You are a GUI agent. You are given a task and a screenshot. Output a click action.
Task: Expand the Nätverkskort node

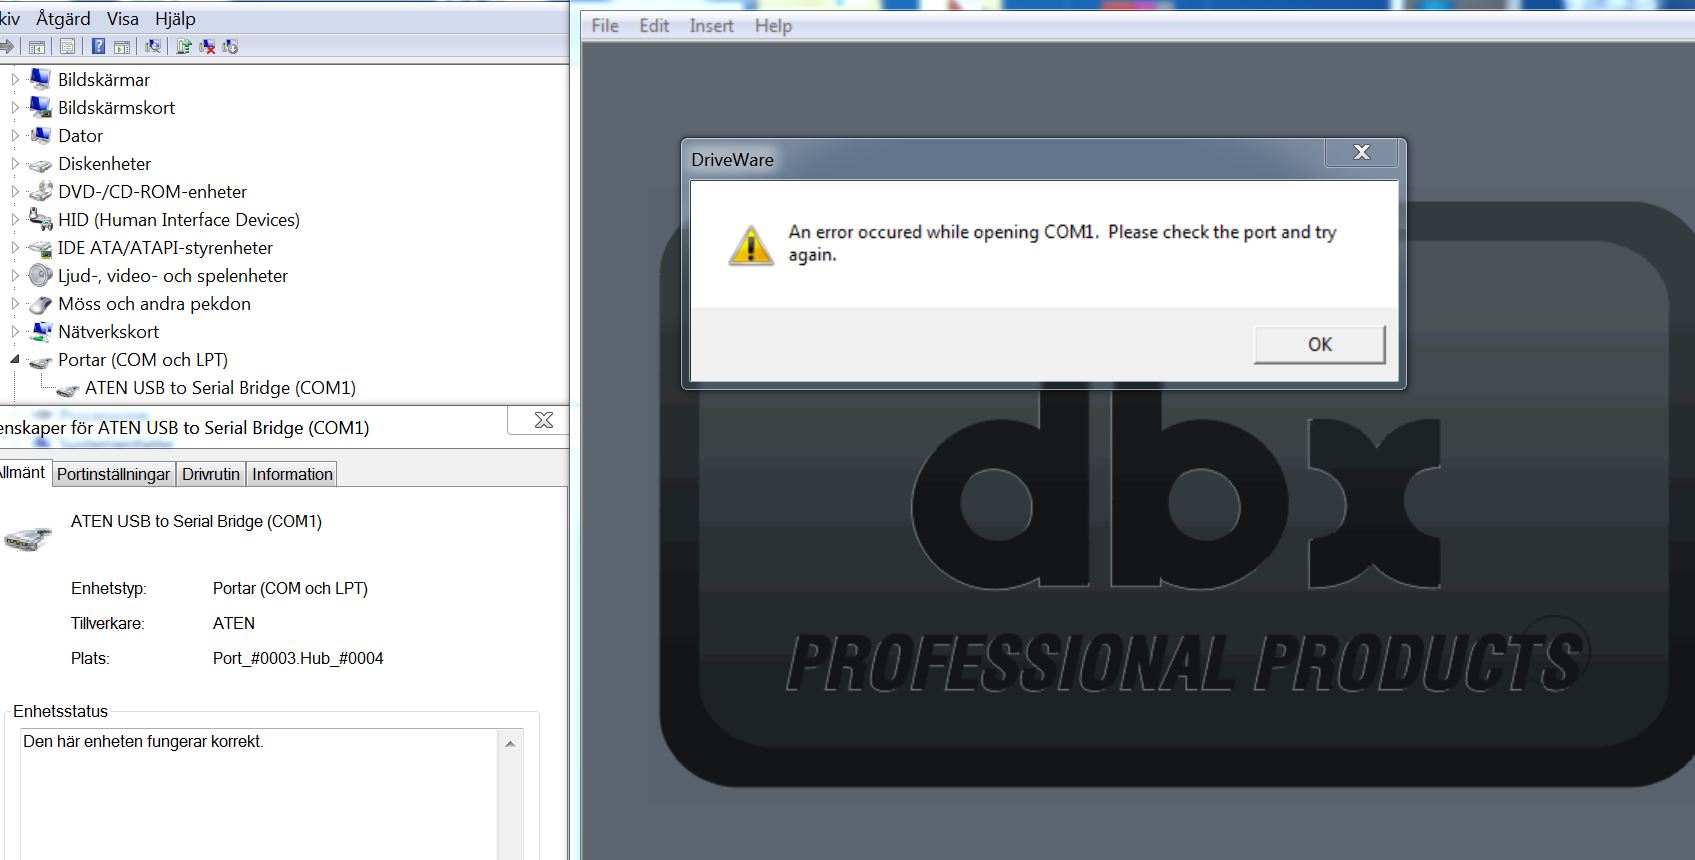(15, 331)
